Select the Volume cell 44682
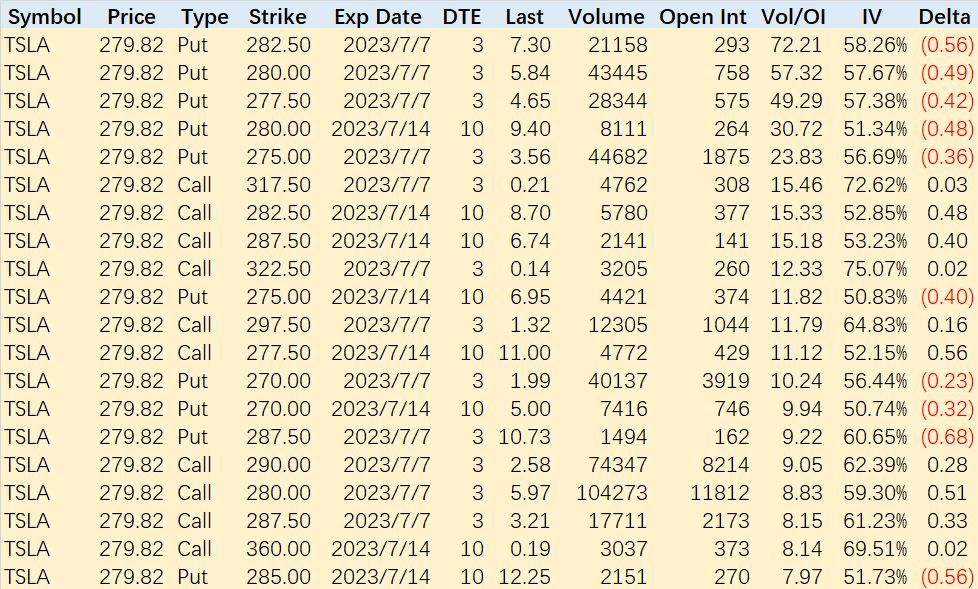The height and width of the screenshot is (589, 978). pyautogui.click(x=617, y=157)
